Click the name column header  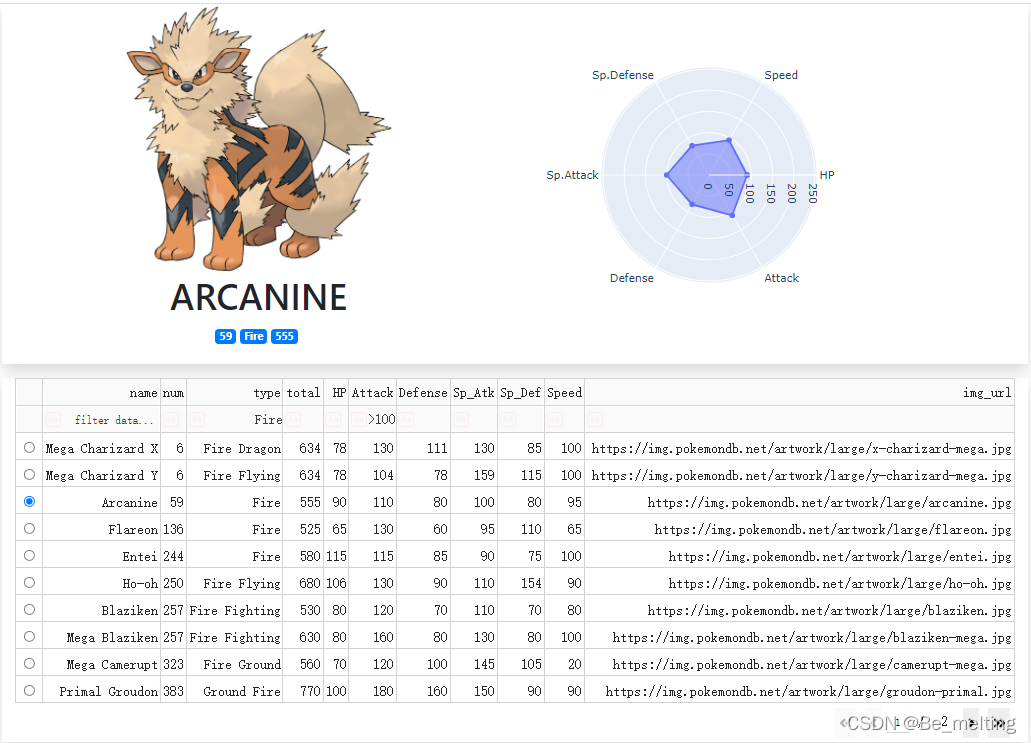pyautogui.click(x=101, y=393)
